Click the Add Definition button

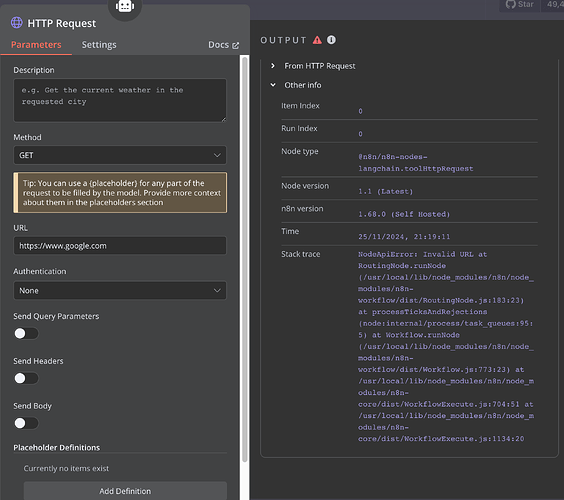point(125,491)
